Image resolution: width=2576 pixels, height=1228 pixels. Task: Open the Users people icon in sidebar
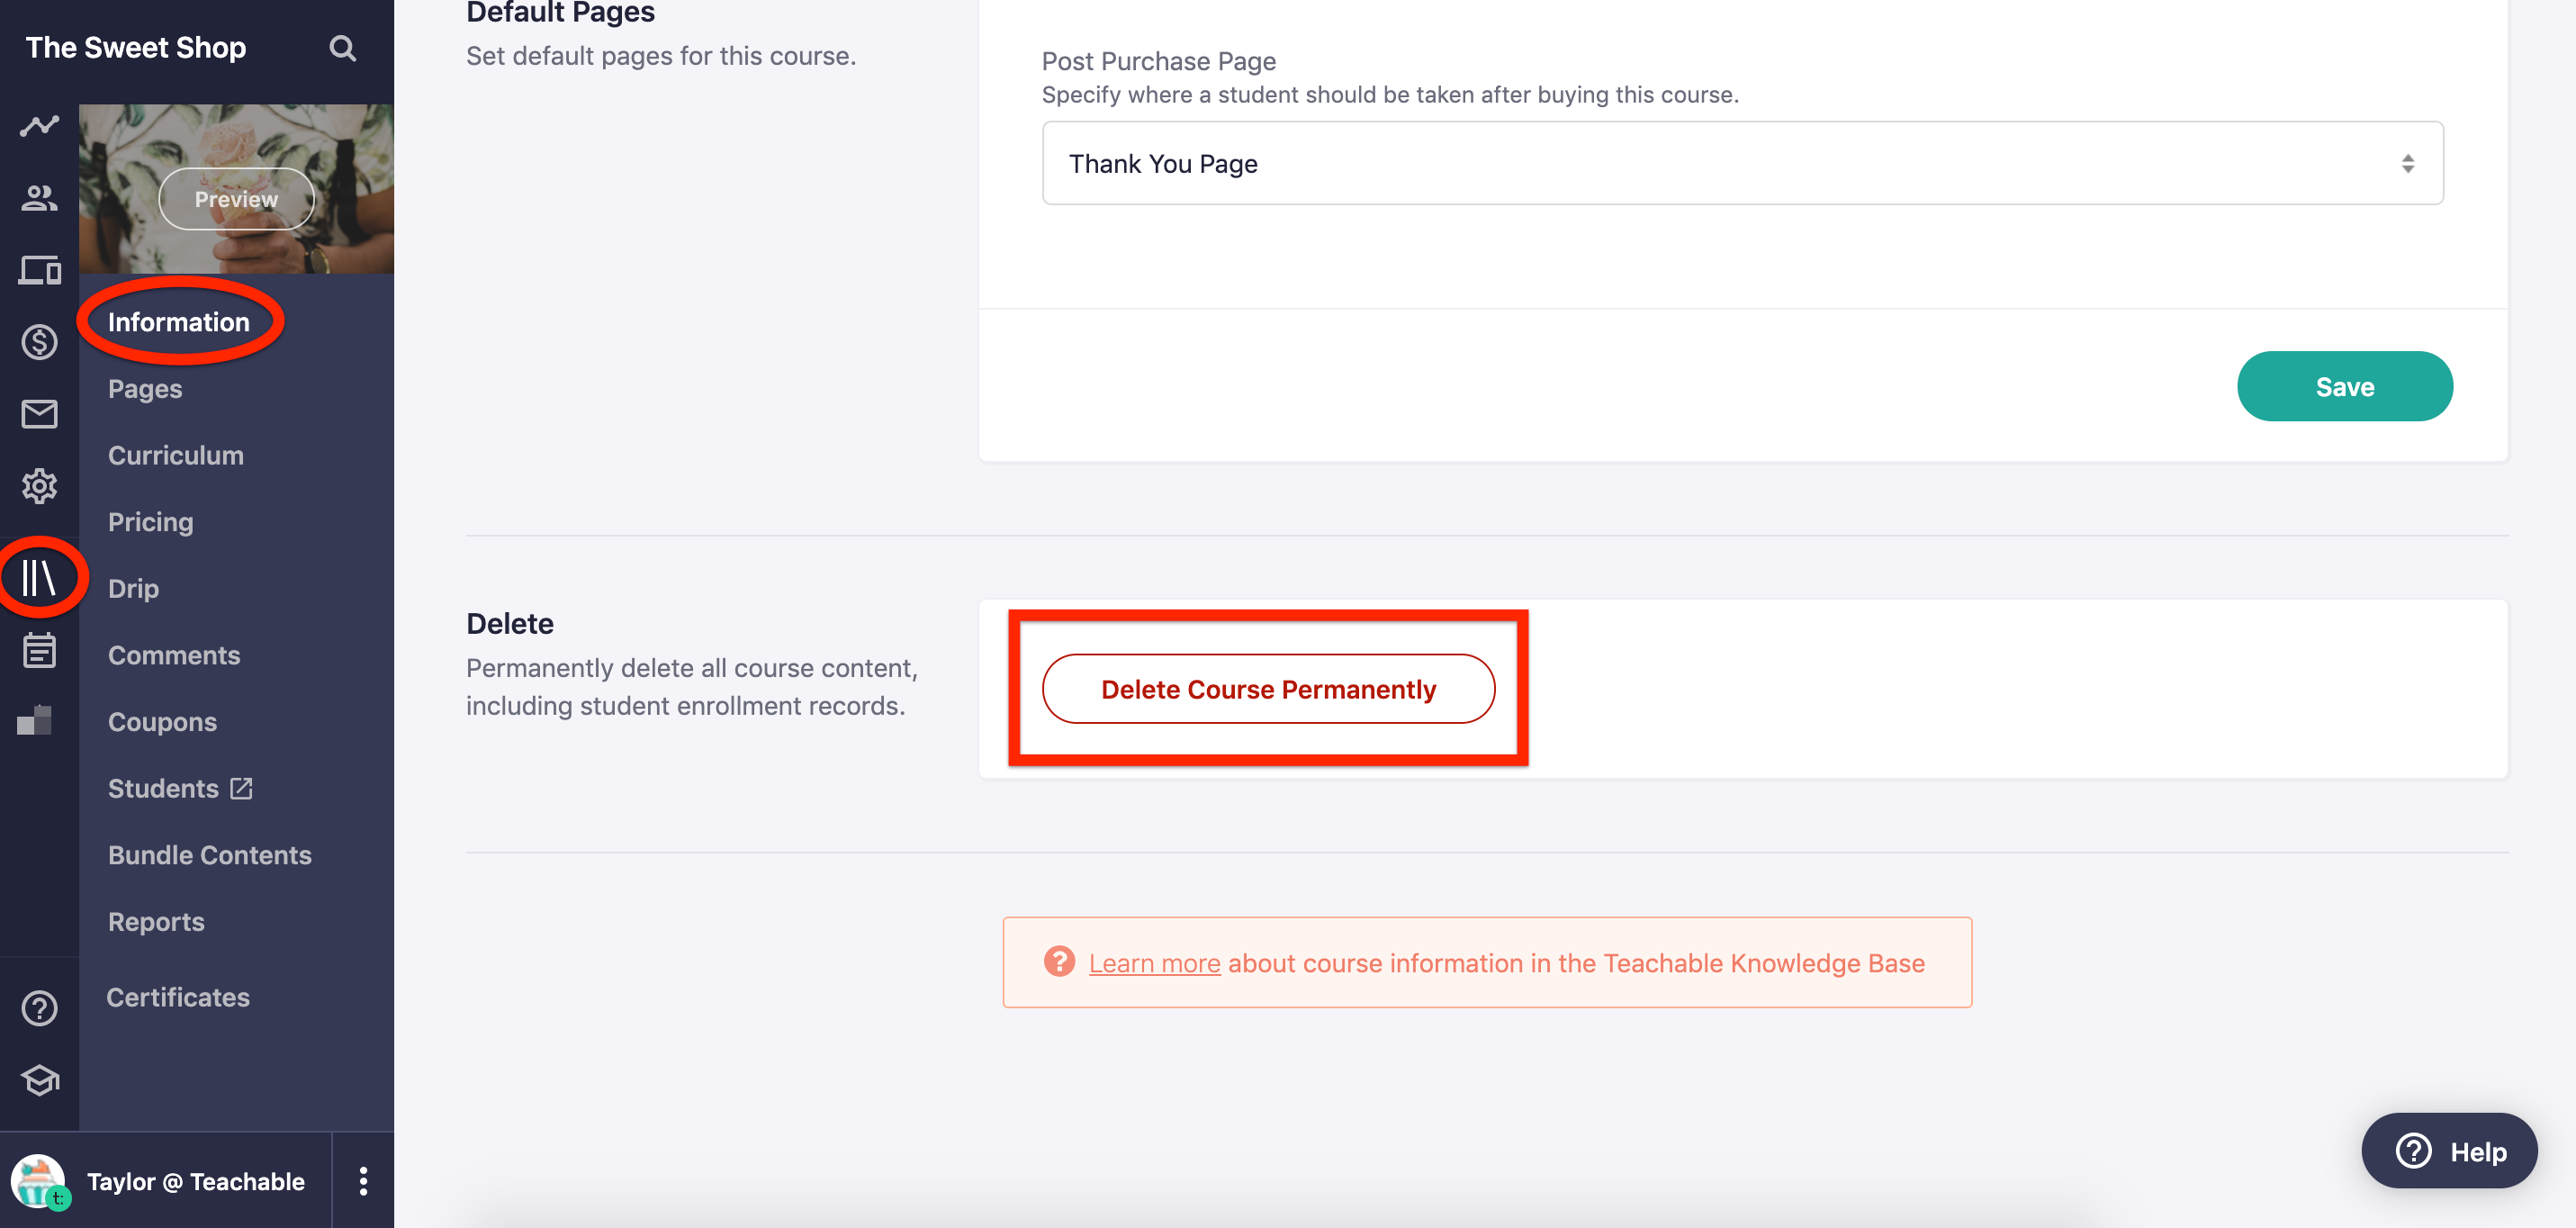[39, 198]
